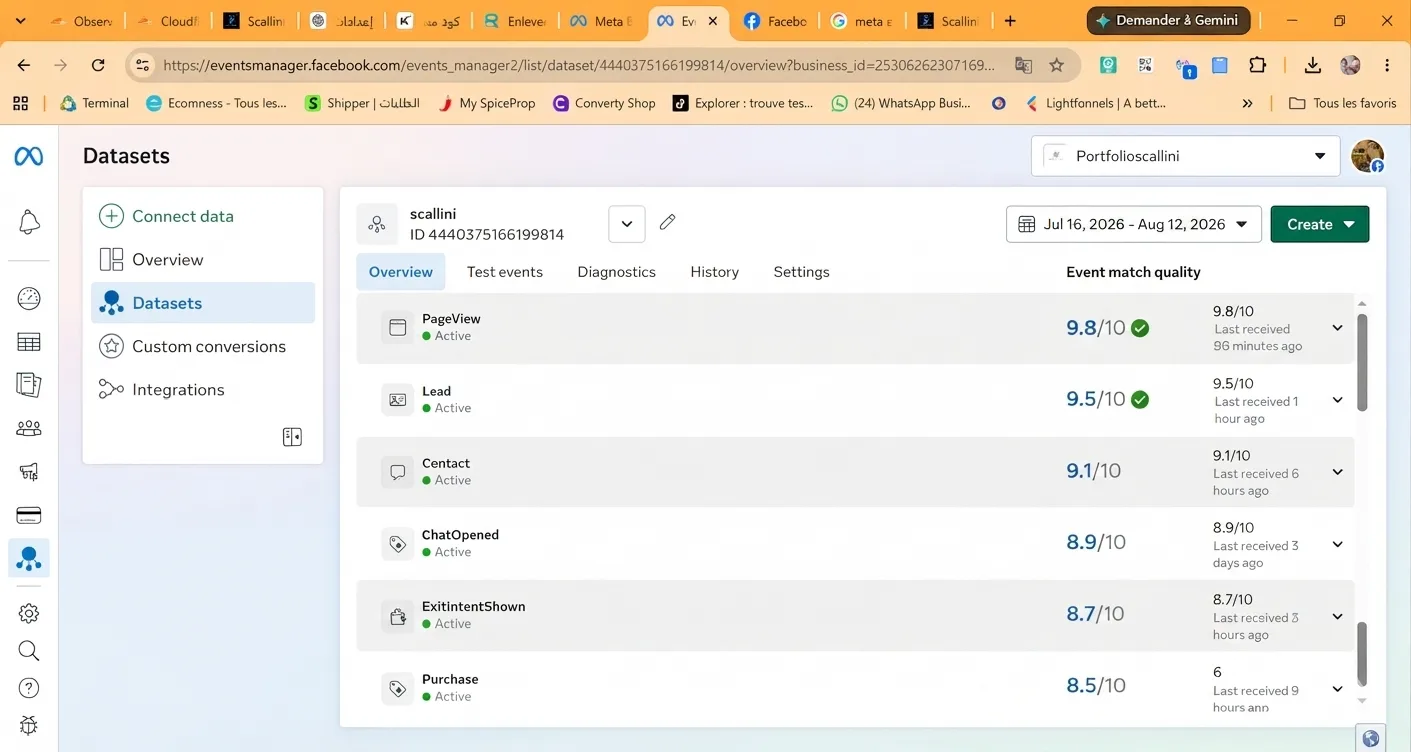Screen dimensions: 1411x752
Task: Open the browser tab search chevron
Action: coord(20,21)
